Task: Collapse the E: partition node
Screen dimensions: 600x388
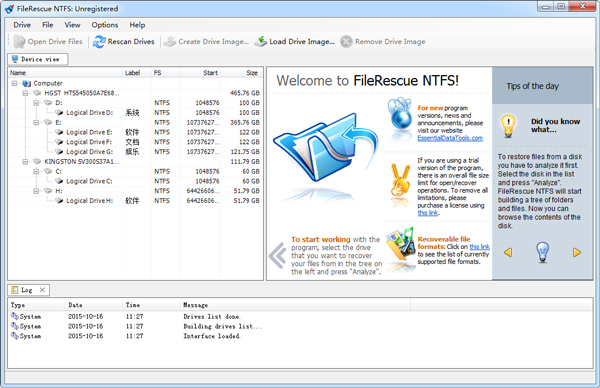Action: (36, 122)
